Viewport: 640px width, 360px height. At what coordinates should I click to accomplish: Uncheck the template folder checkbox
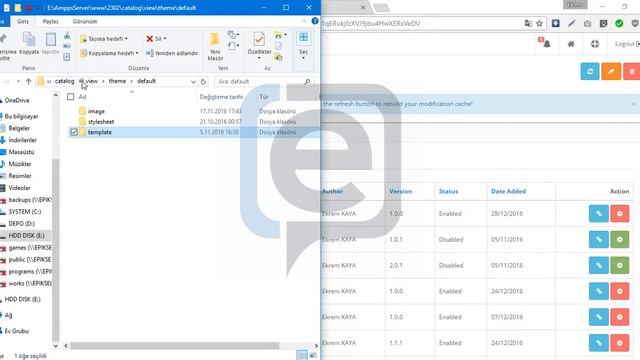tap(74, 132)
